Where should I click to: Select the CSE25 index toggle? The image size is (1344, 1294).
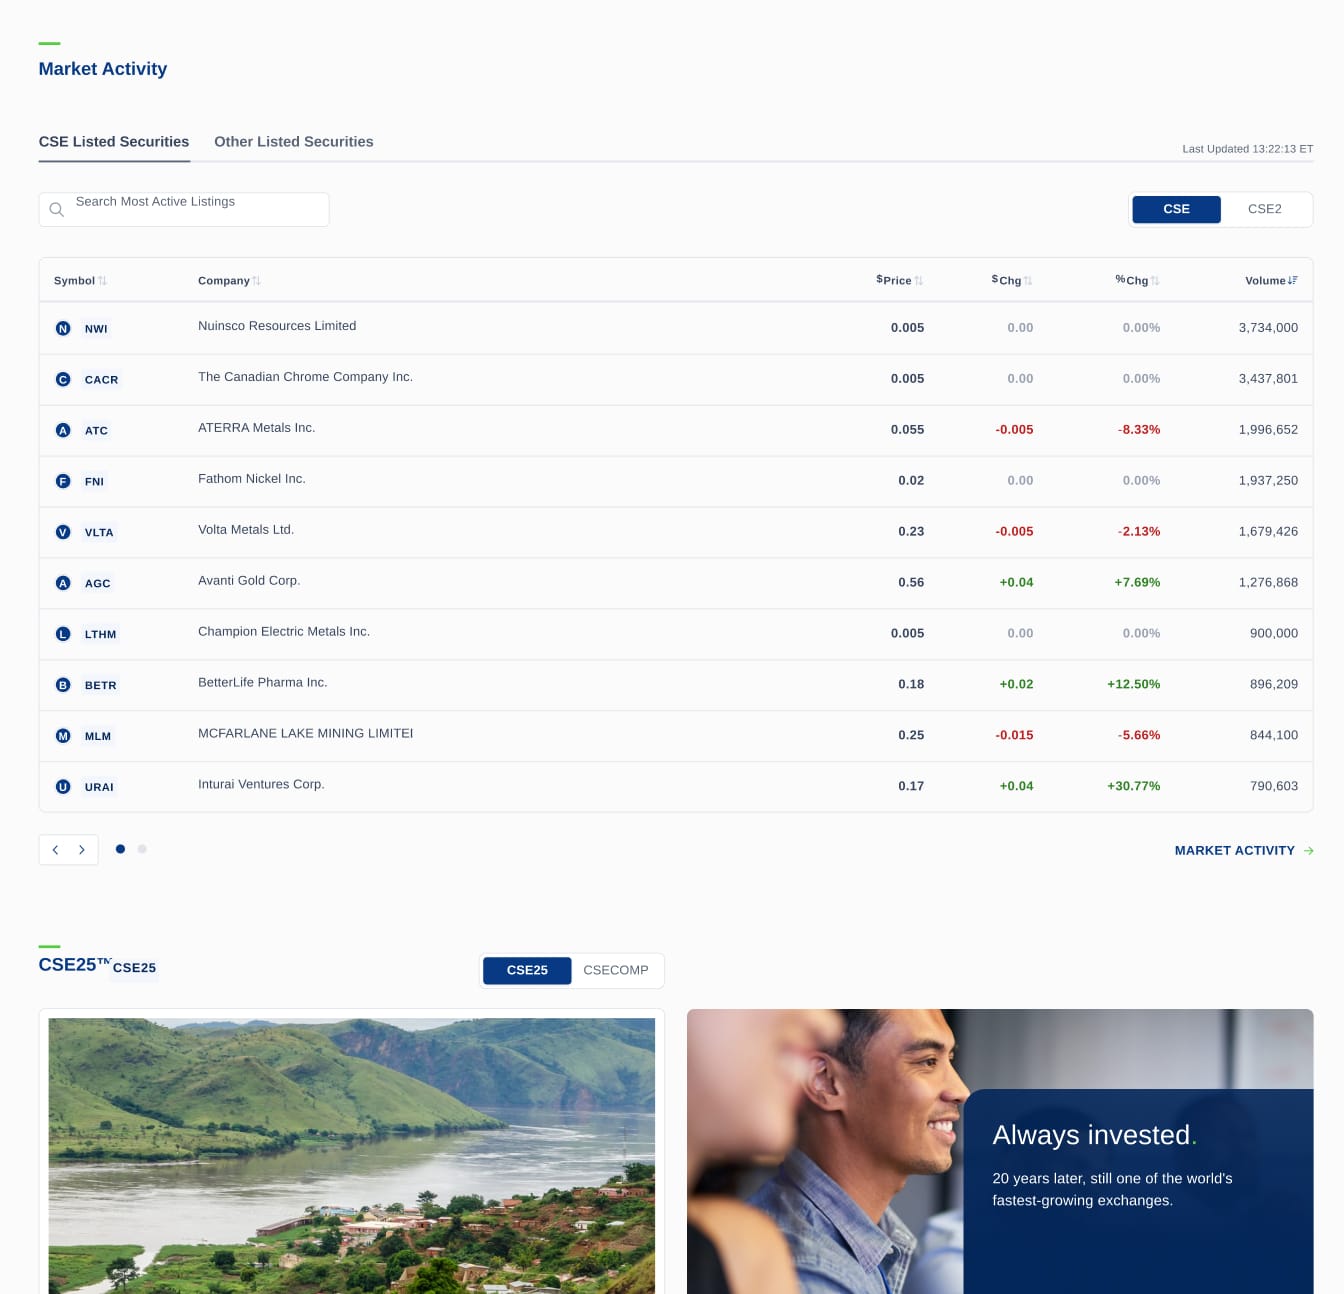pos(527,970)
